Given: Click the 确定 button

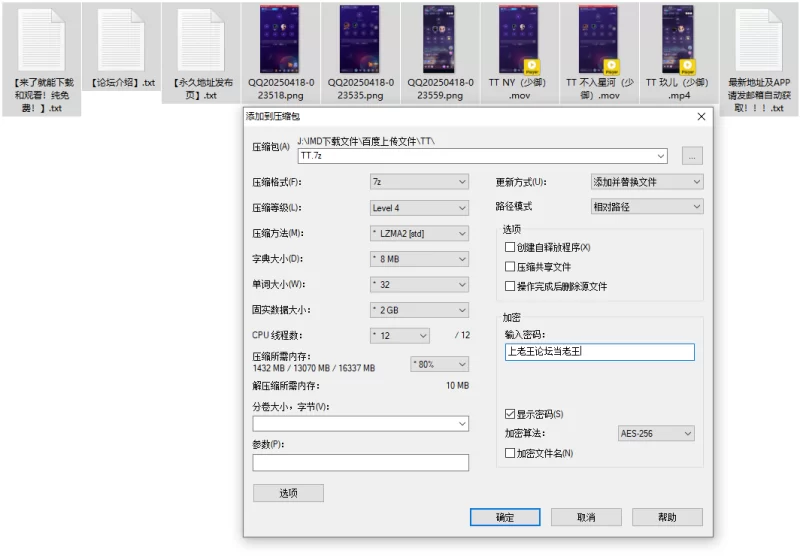Looking at the screenshot, I should click(x=505, y=517).
